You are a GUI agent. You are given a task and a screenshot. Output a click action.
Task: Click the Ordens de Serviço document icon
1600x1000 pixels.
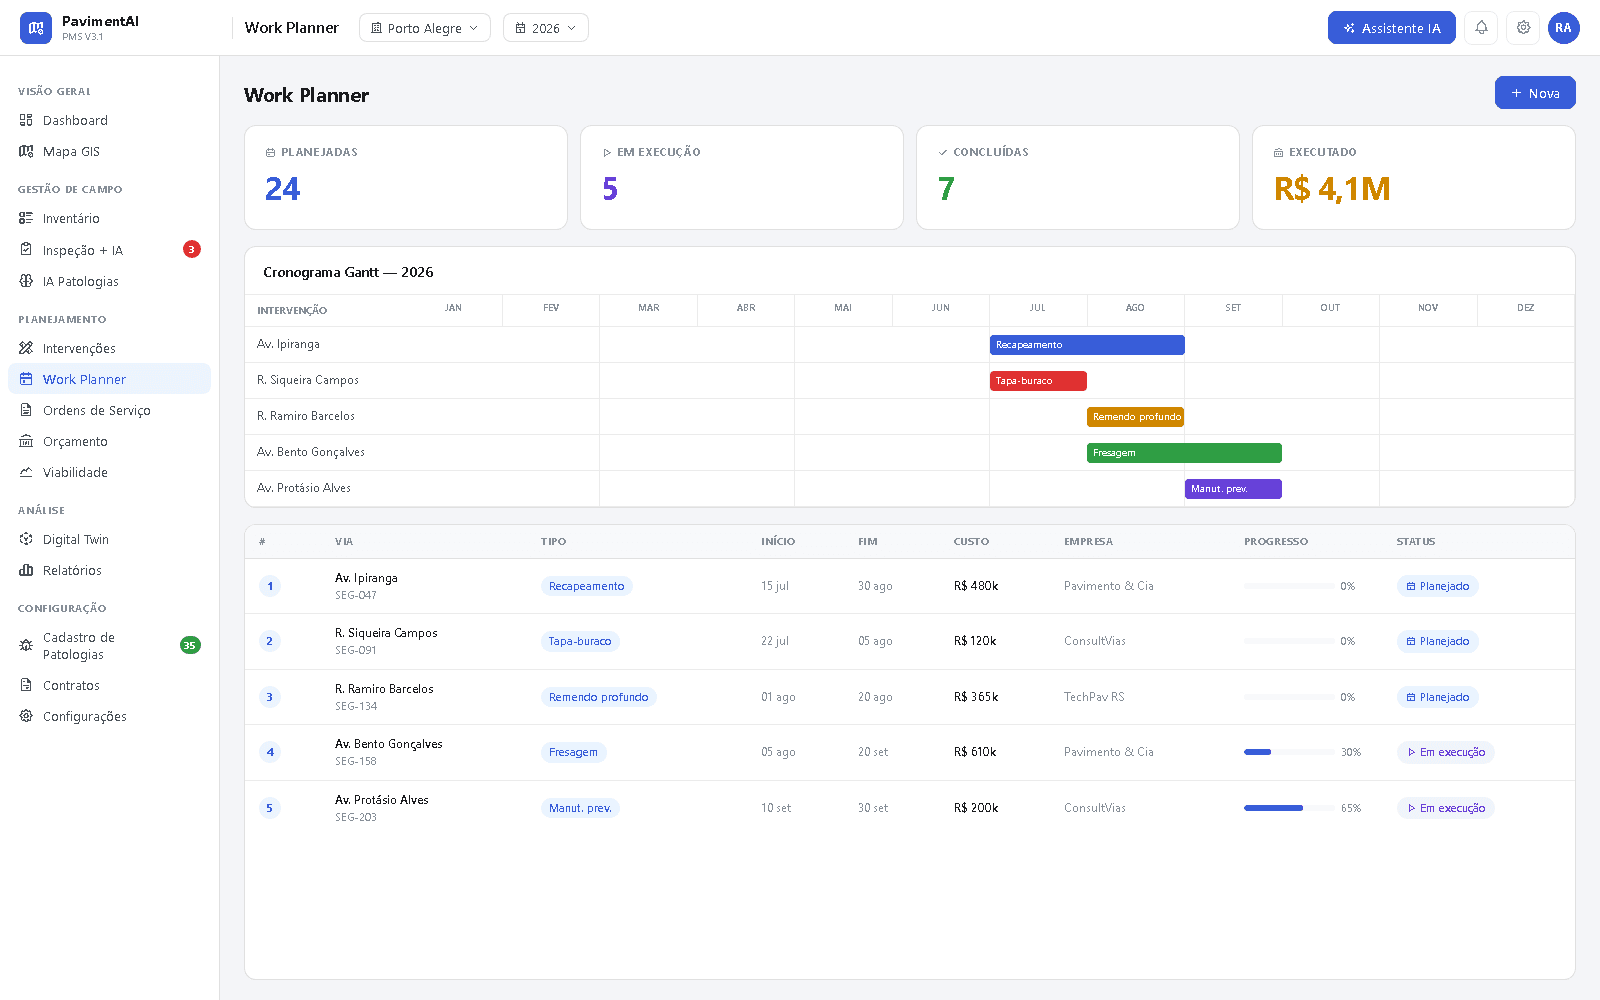(x=26, y=410)
